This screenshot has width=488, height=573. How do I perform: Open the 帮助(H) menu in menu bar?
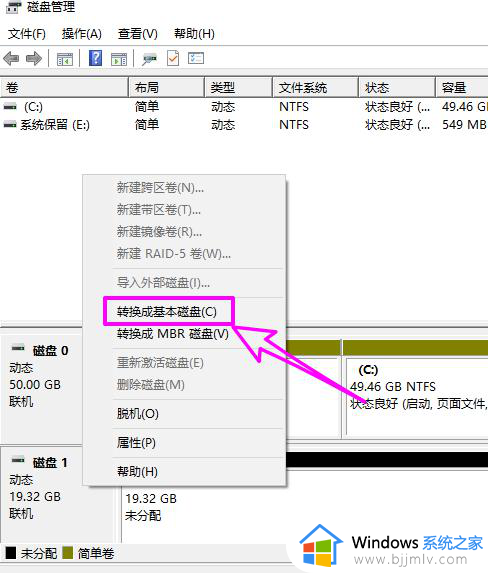pos(194,34)
